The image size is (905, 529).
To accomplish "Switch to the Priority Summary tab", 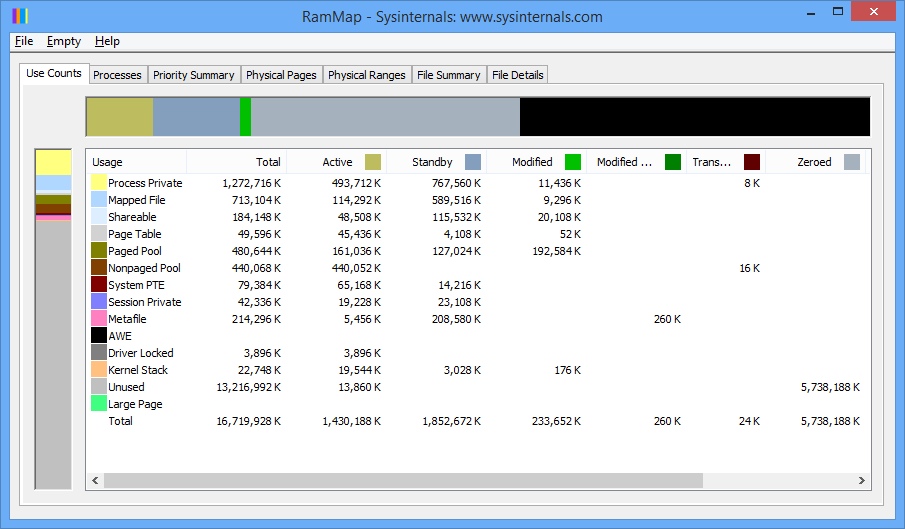I will tap(194, 75).
